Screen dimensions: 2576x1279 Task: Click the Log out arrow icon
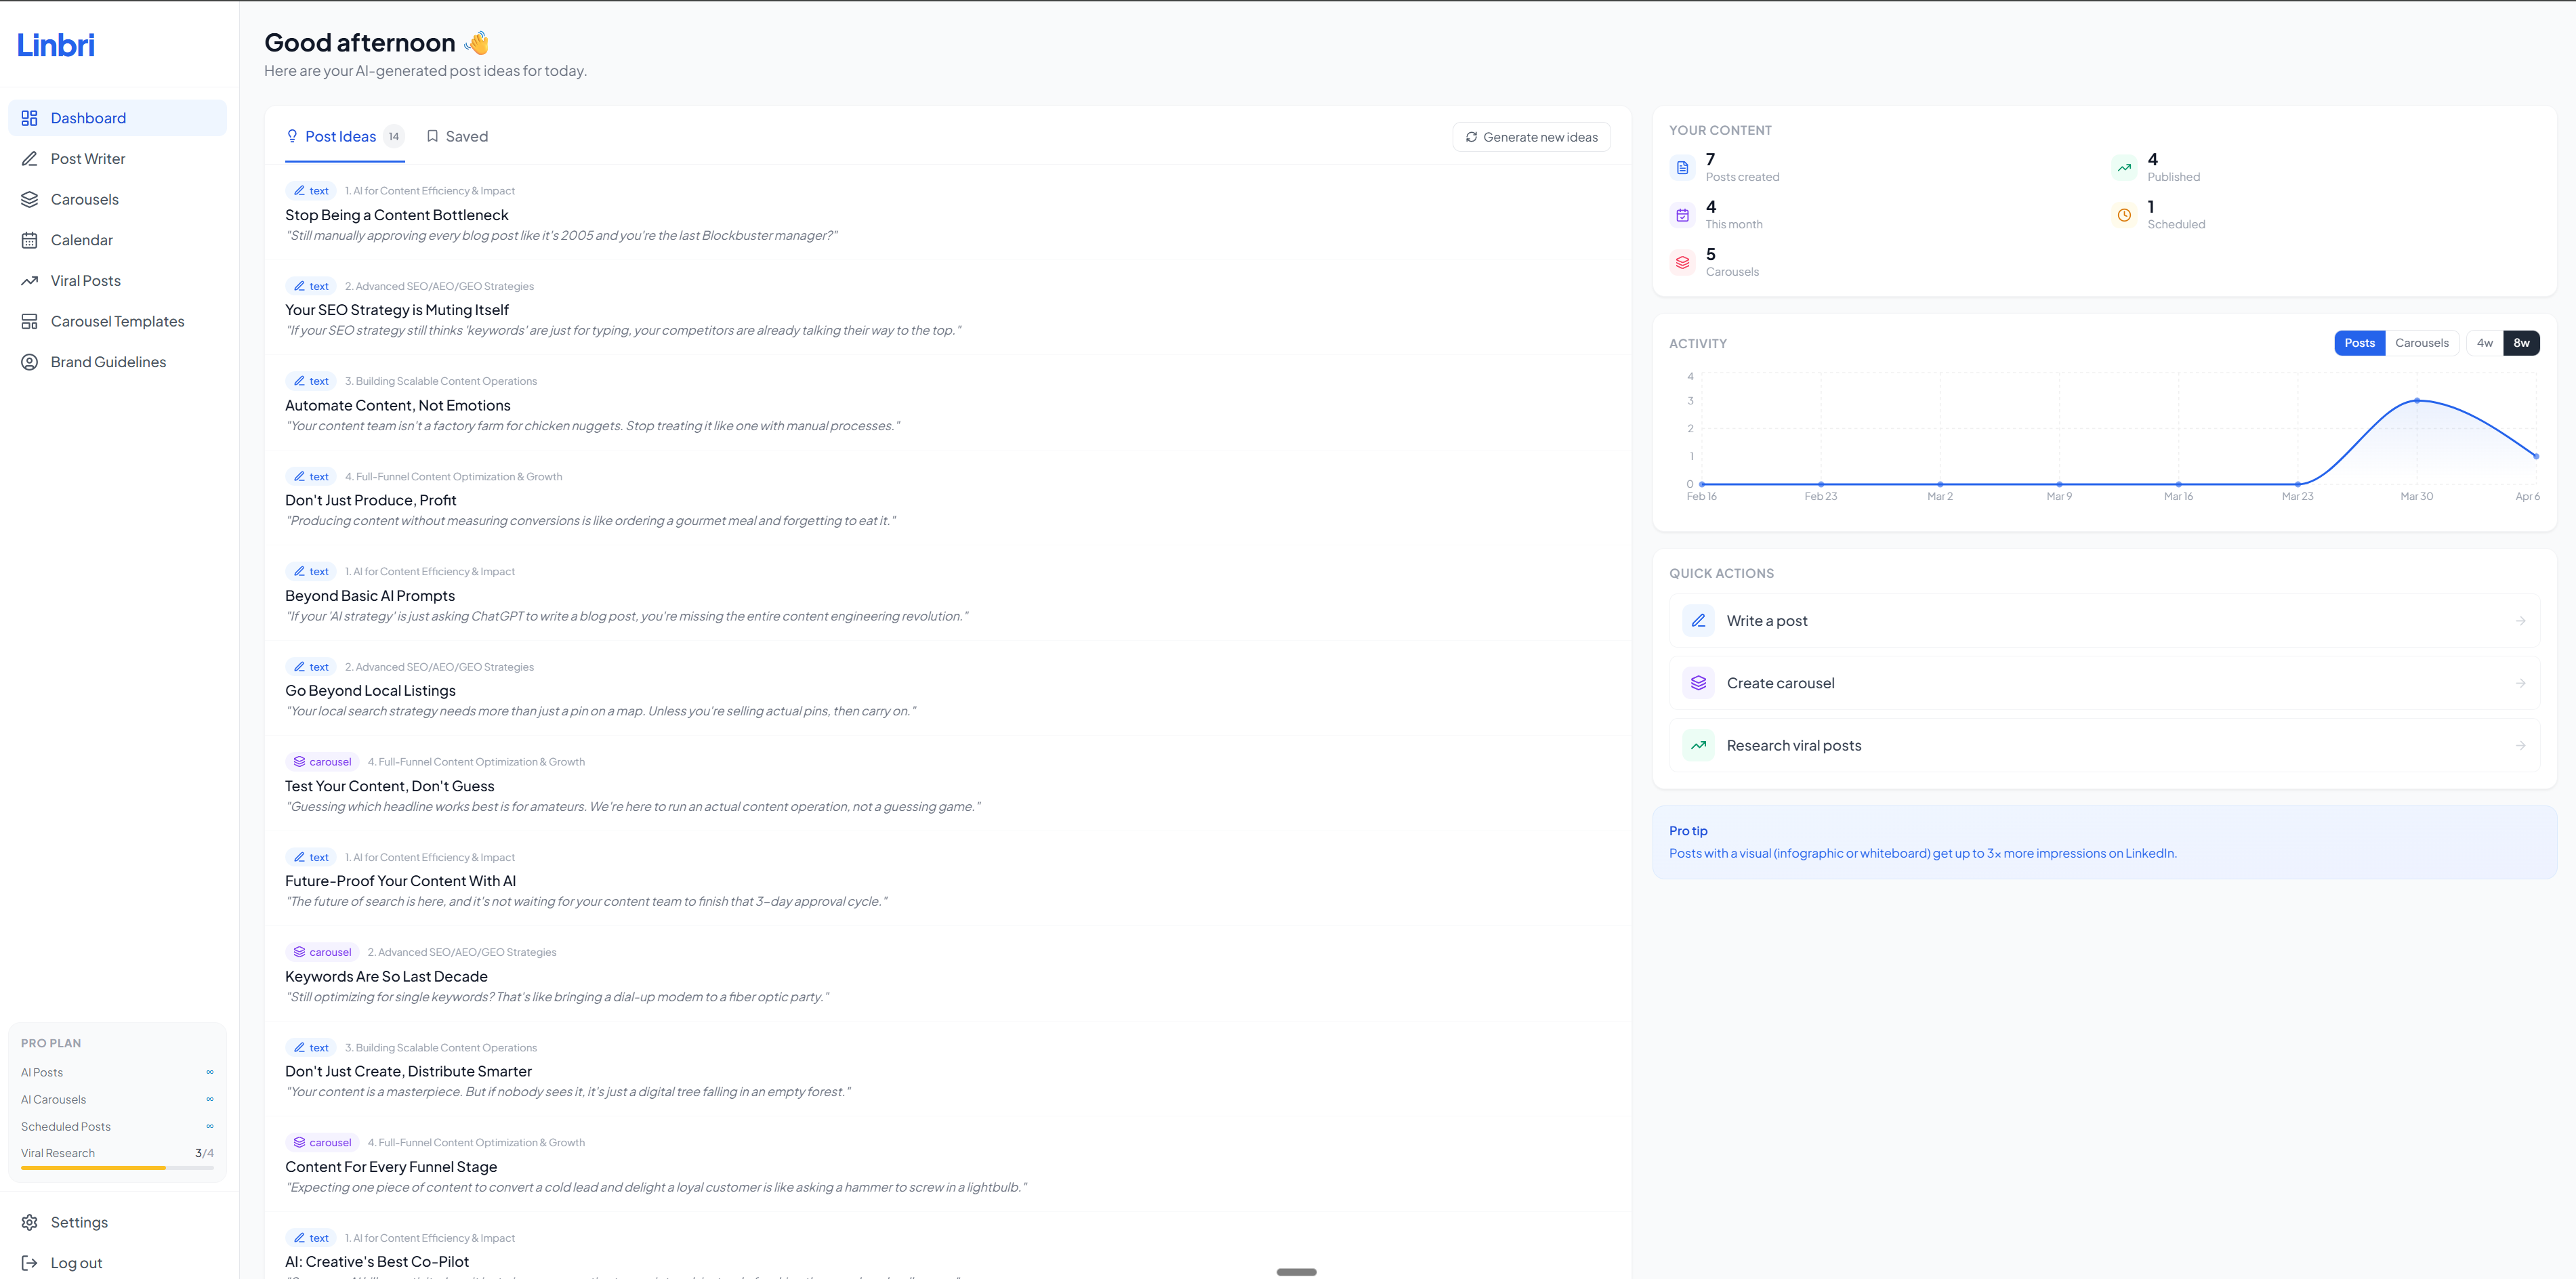30,1263
